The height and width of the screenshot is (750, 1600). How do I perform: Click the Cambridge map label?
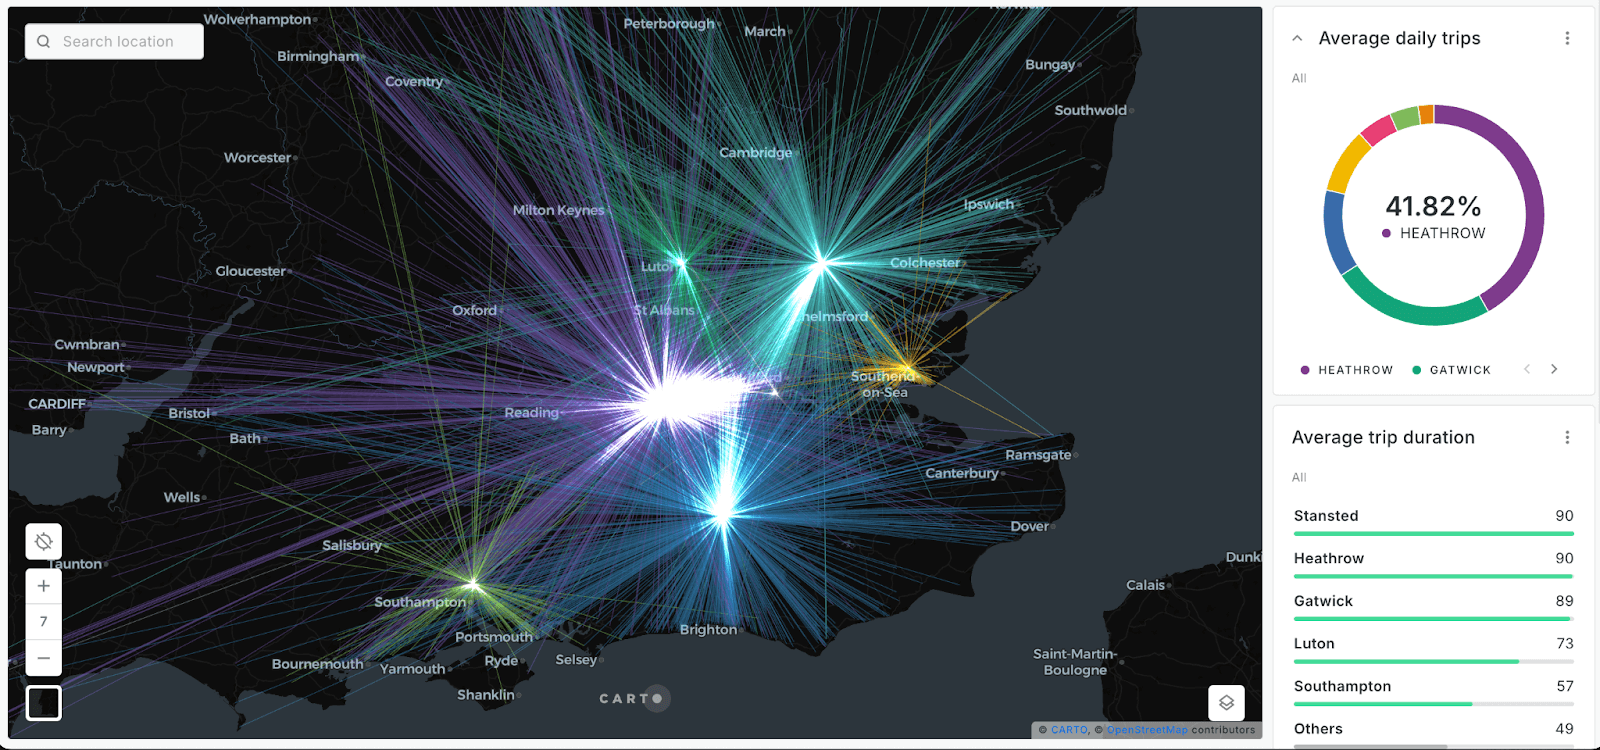tap(755, 153)
